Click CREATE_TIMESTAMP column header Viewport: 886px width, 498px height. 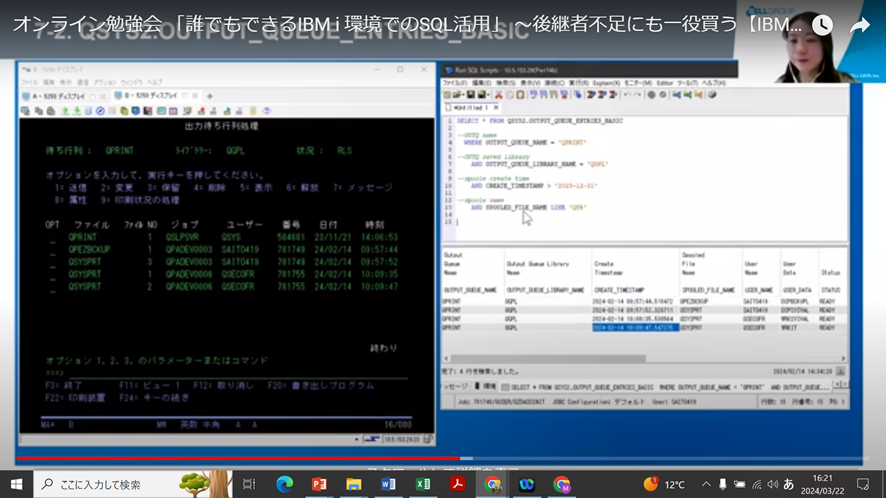pos(619,290)
